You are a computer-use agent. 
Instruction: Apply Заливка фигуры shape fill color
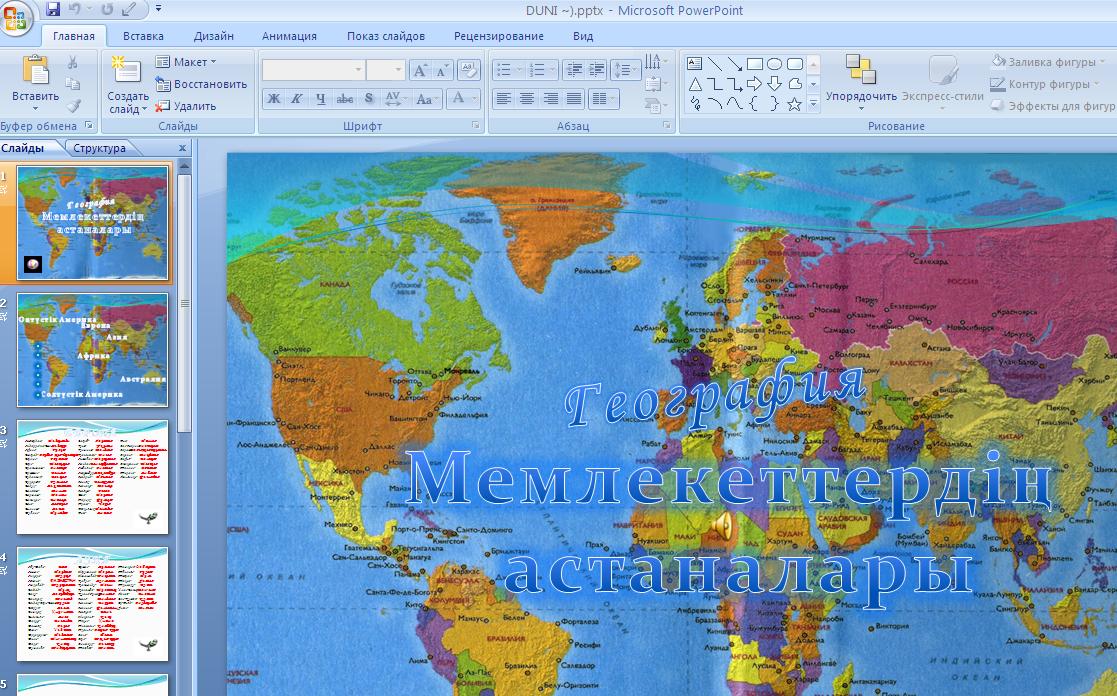tap(1047, 62)
